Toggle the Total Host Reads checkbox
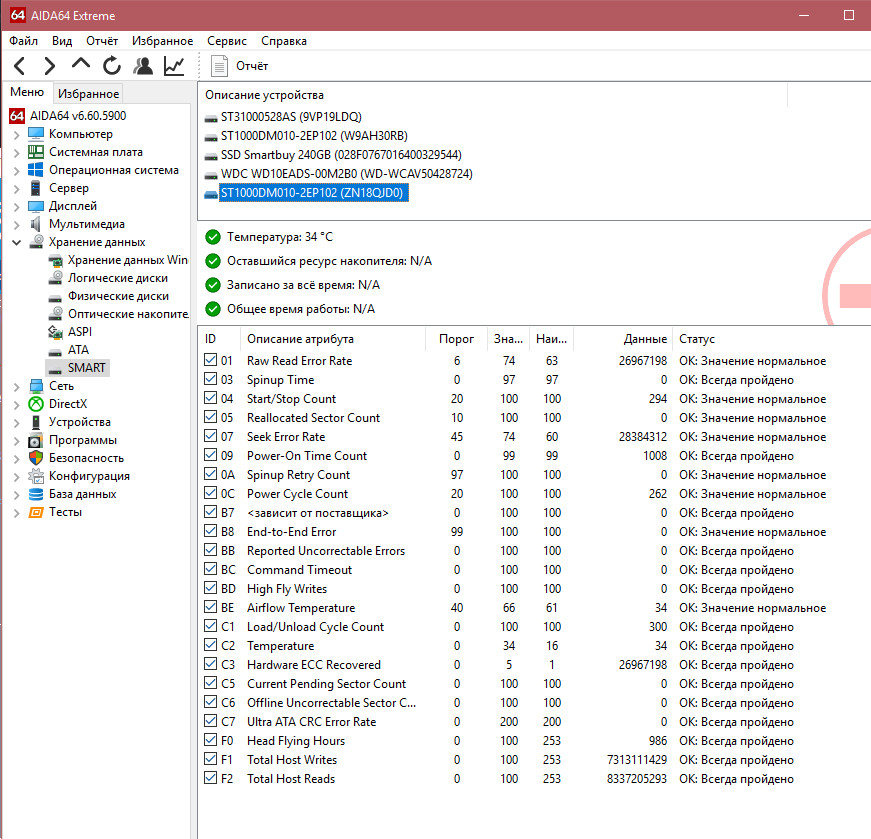 tap(211, 778)
